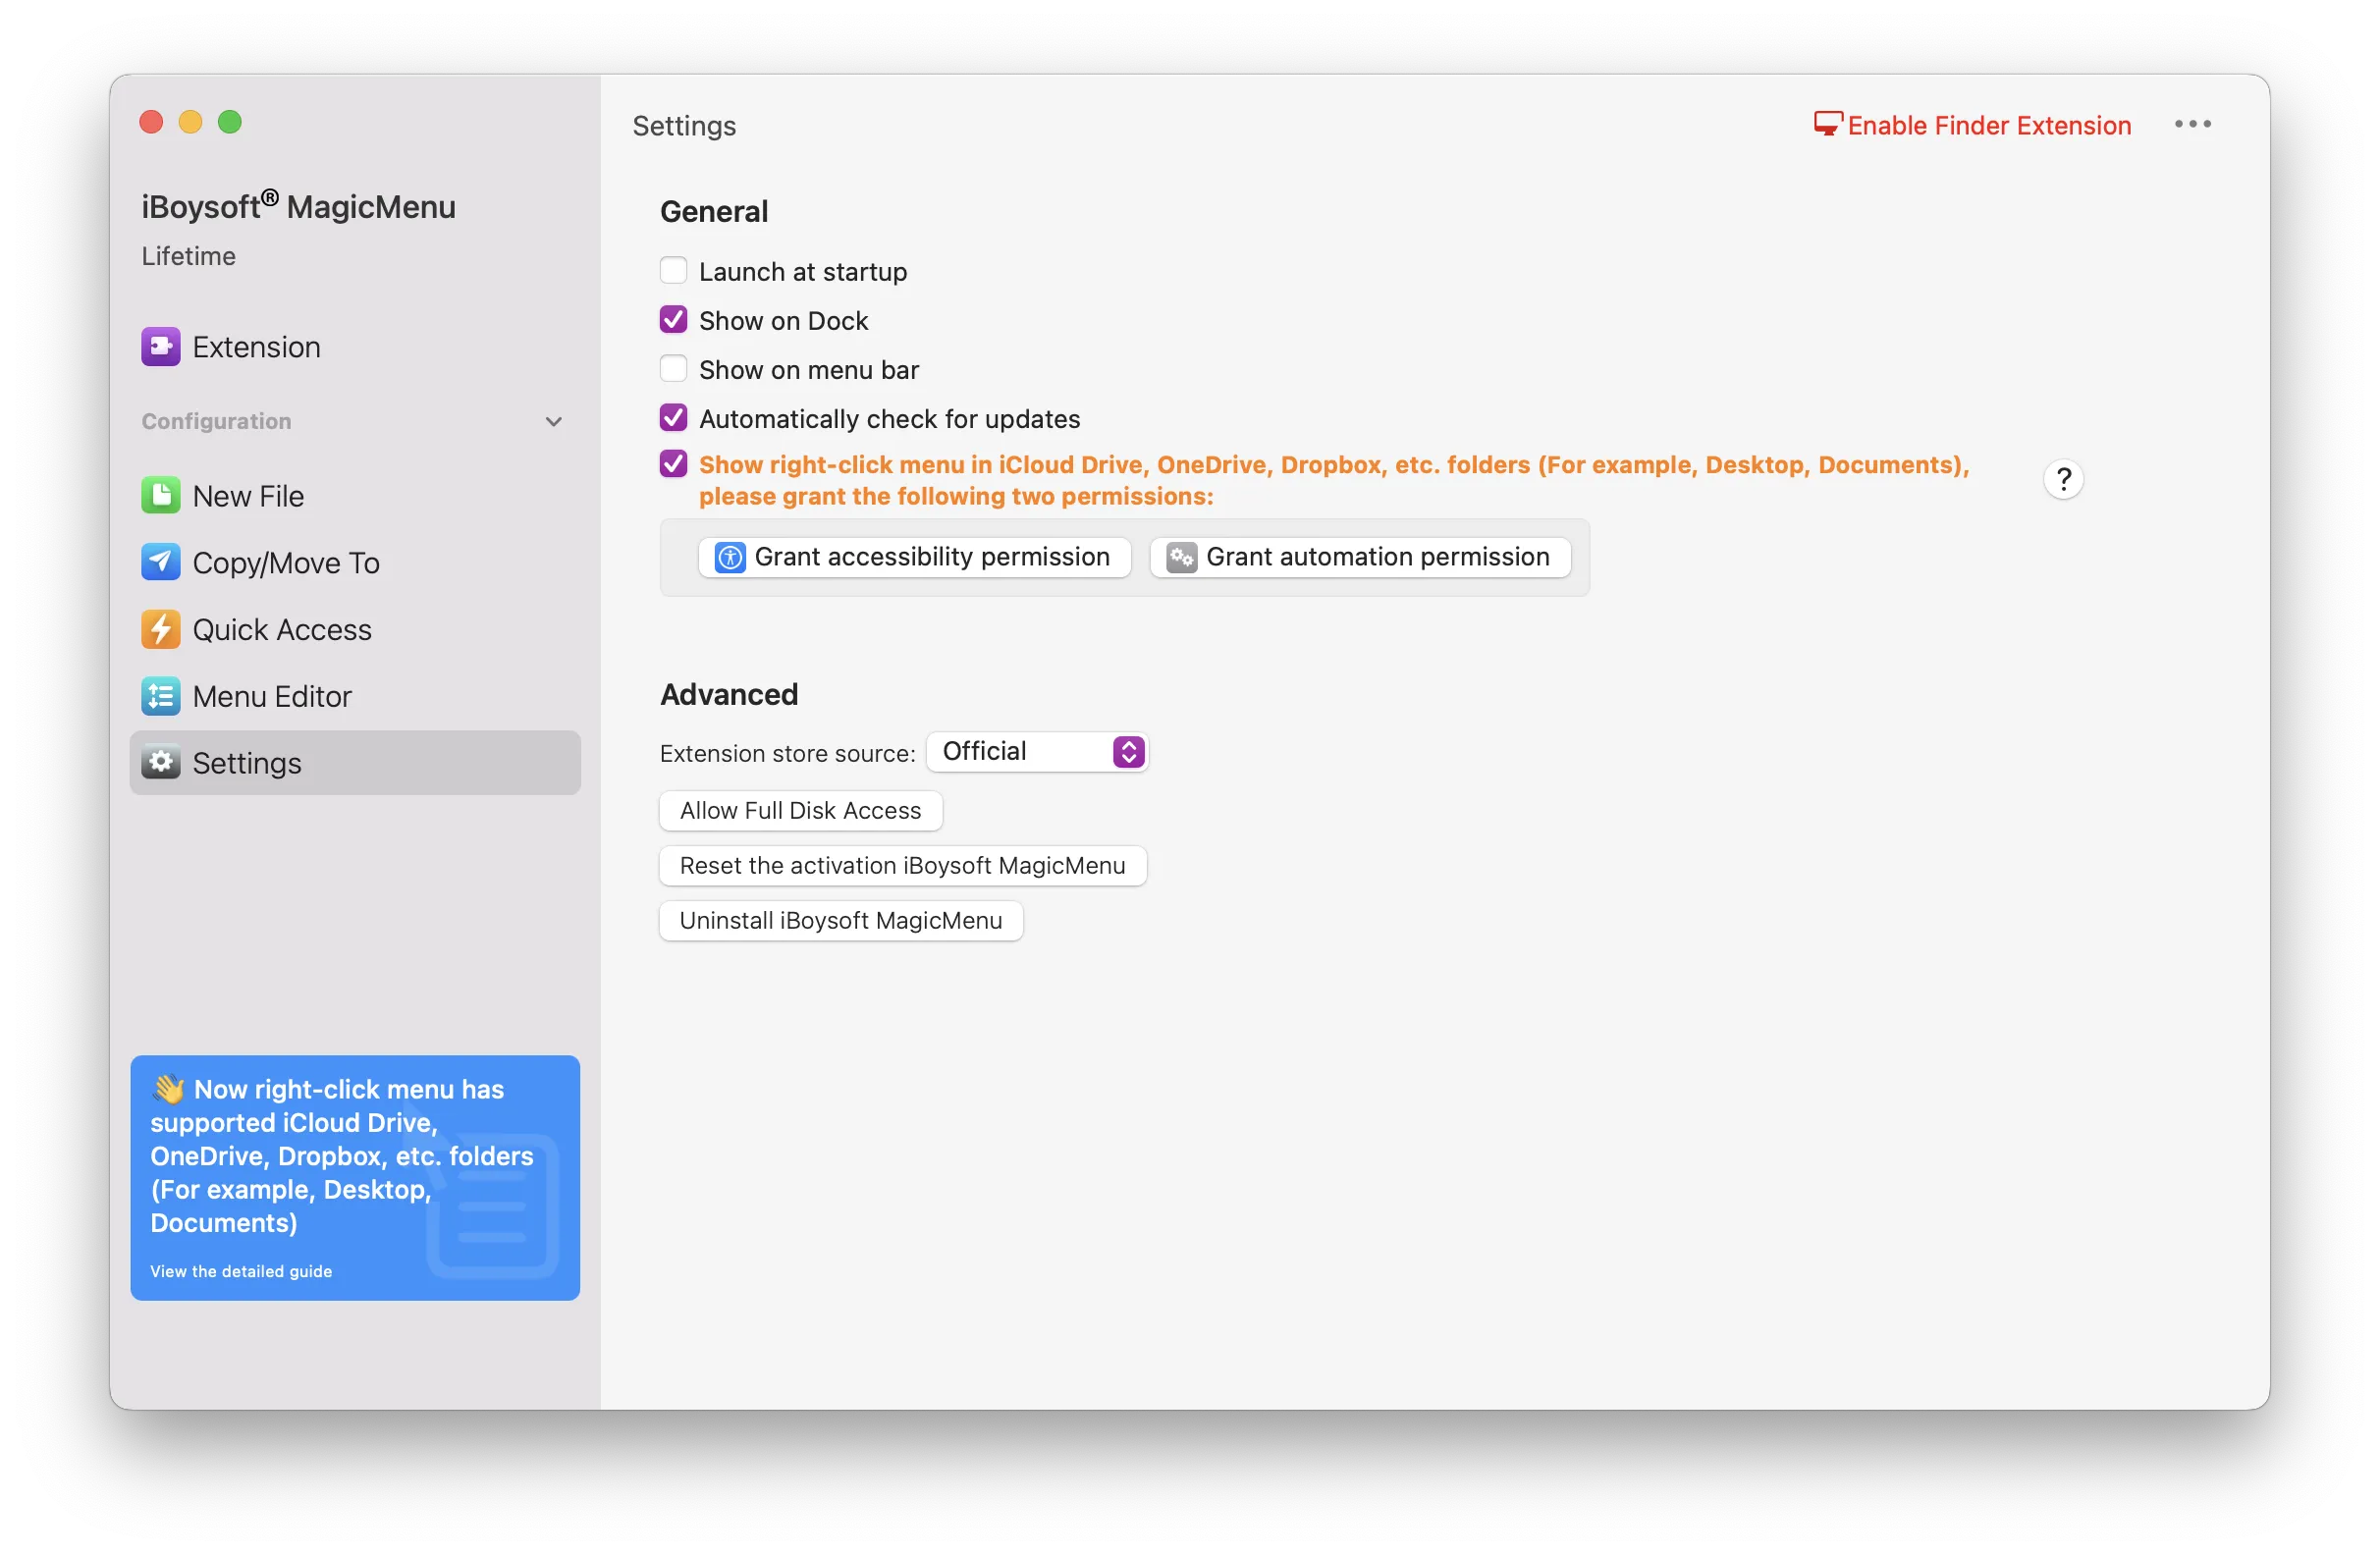Click Allow Full Disk Access button
2380x1555 pixels.
click(800, 809)
